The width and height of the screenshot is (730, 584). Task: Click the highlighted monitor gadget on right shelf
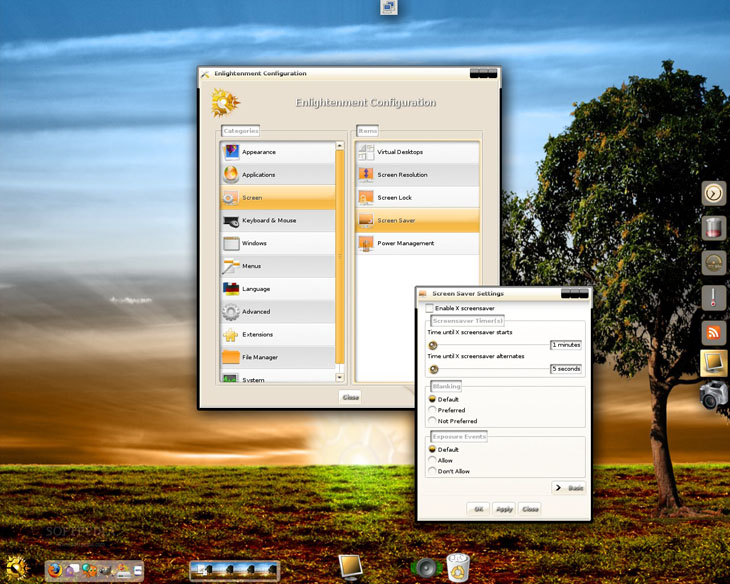[x=714, y=363]
